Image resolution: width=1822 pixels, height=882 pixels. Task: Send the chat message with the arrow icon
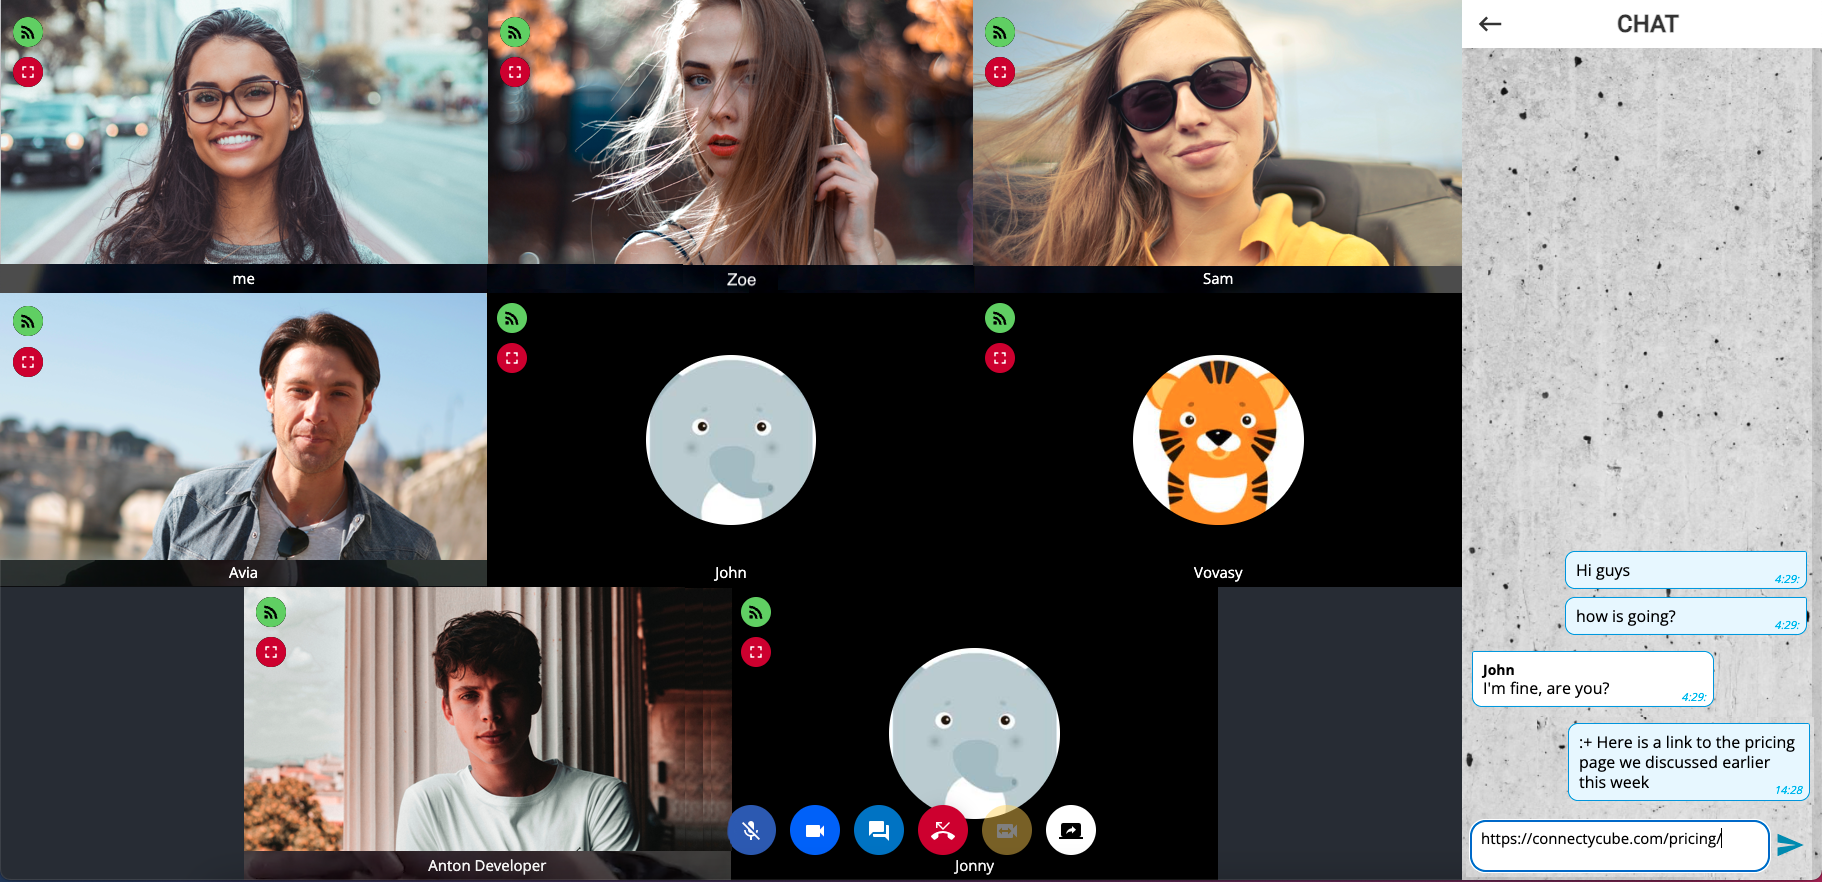click(x=1790, y=845)
